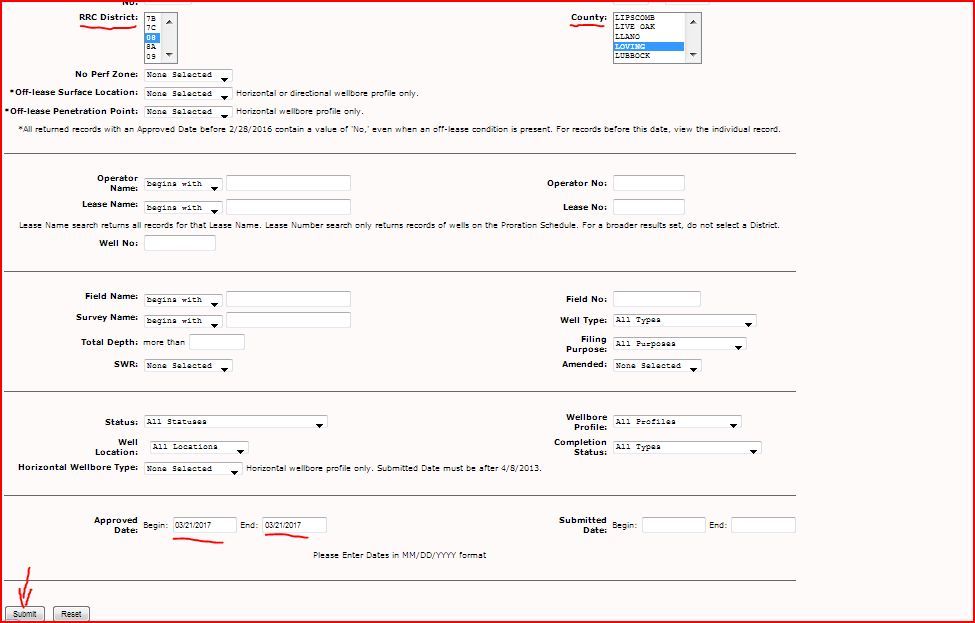Click the Reset button
This screenshot has height=623, width=975.
click(72, 614)
